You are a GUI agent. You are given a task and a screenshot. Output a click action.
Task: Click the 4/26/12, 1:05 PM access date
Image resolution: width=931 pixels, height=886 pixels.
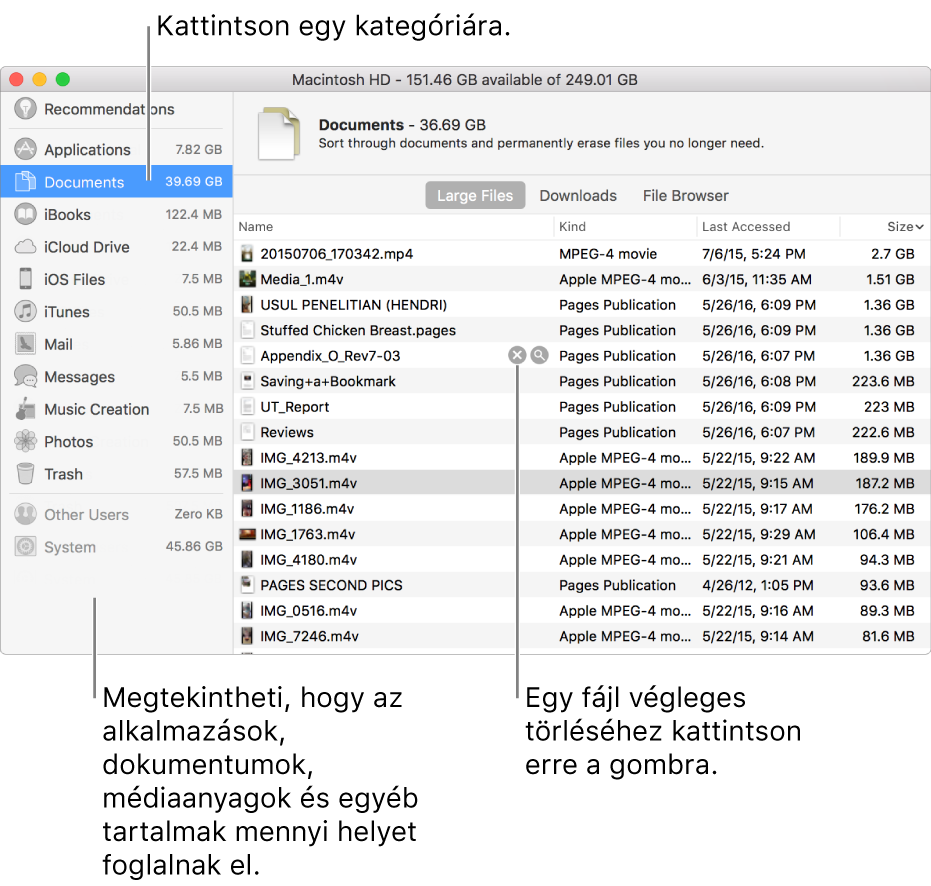point(758,585)
